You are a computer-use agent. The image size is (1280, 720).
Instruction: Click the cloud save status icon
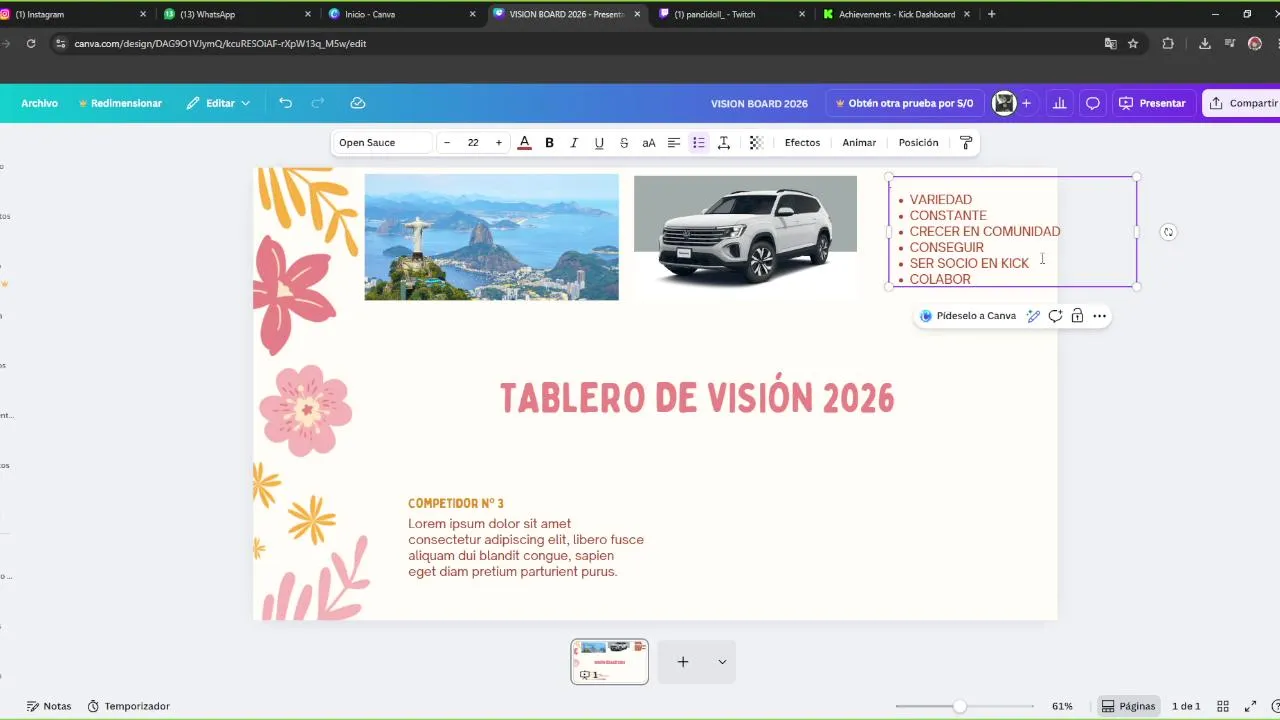357,103
